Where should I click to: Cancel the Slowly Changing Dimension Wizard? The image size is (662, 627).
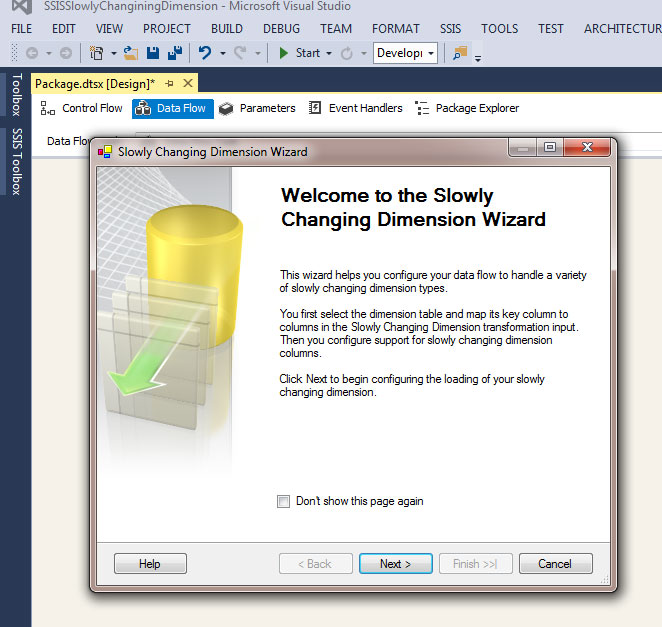555,564
